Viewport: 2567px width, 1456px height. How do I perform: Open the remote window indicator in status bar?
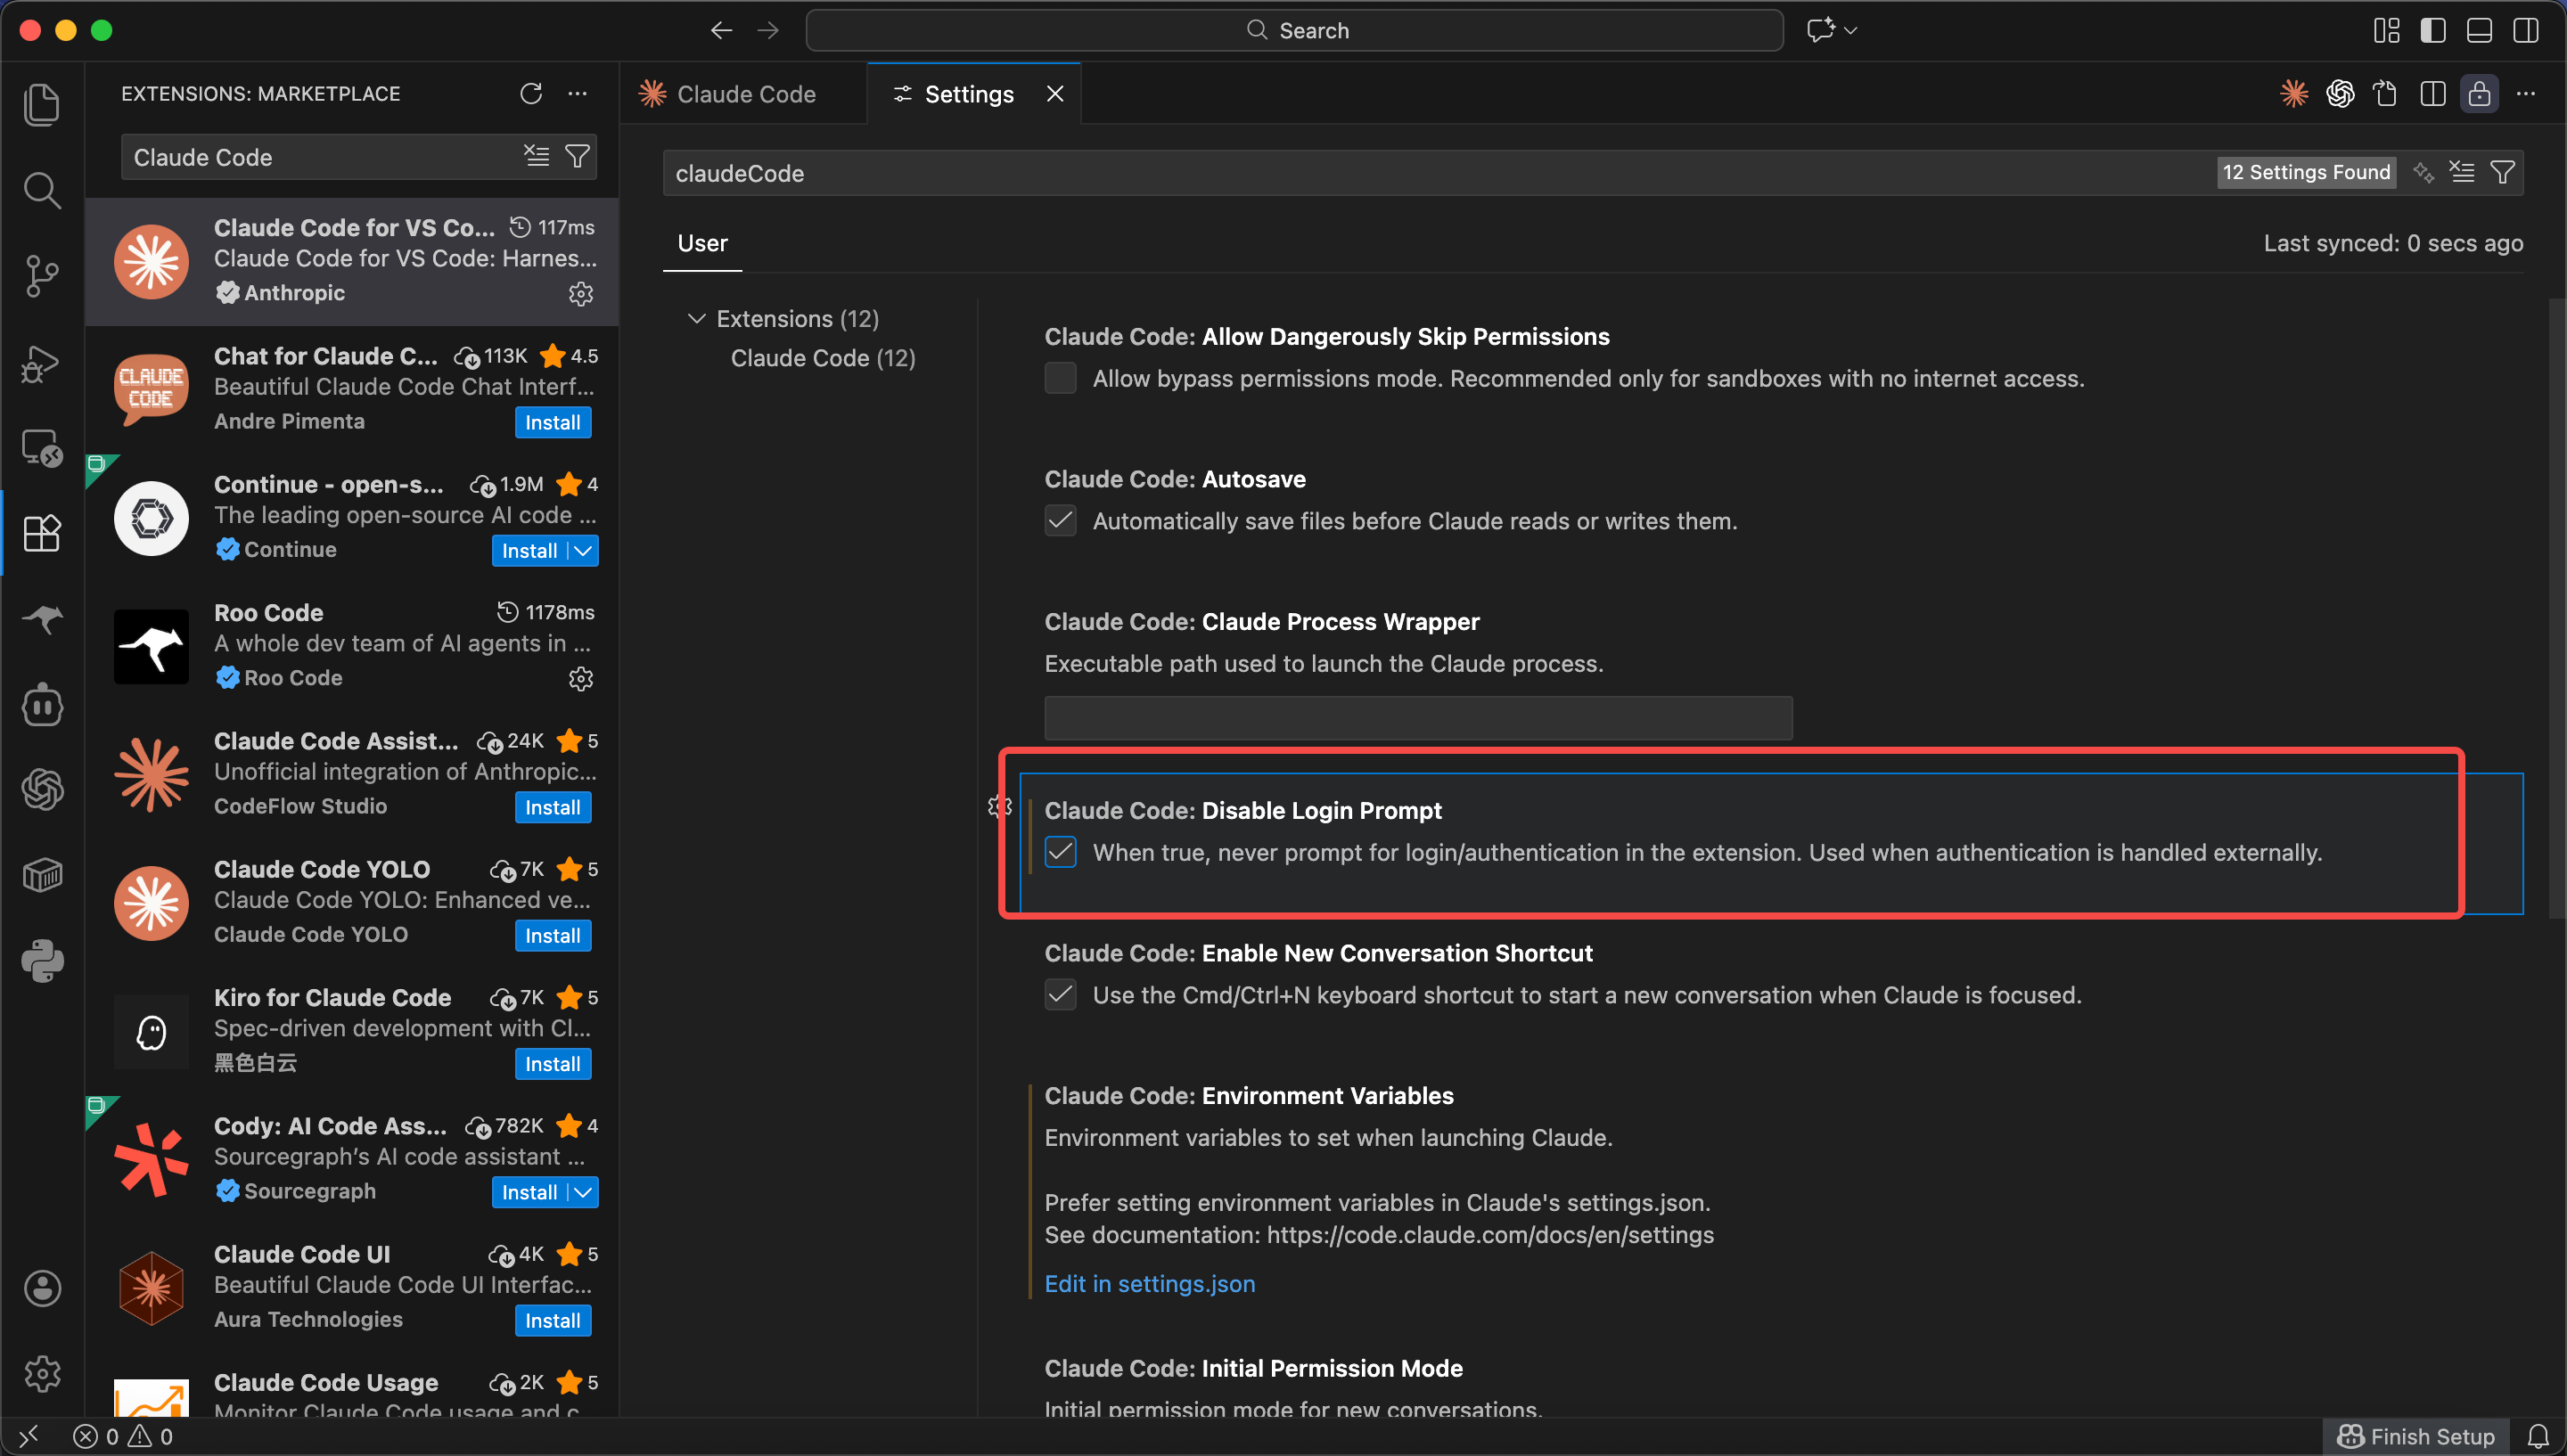pos(29,1437)
